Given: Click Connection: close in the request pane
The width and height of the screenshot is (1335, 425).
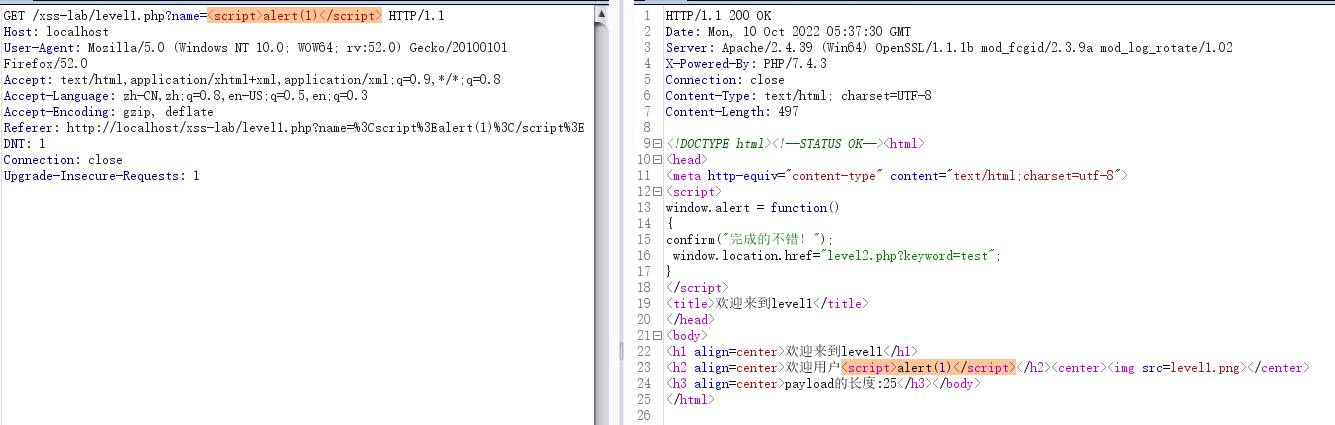Looking at the screenshot, I should click(x=63, y=160).
